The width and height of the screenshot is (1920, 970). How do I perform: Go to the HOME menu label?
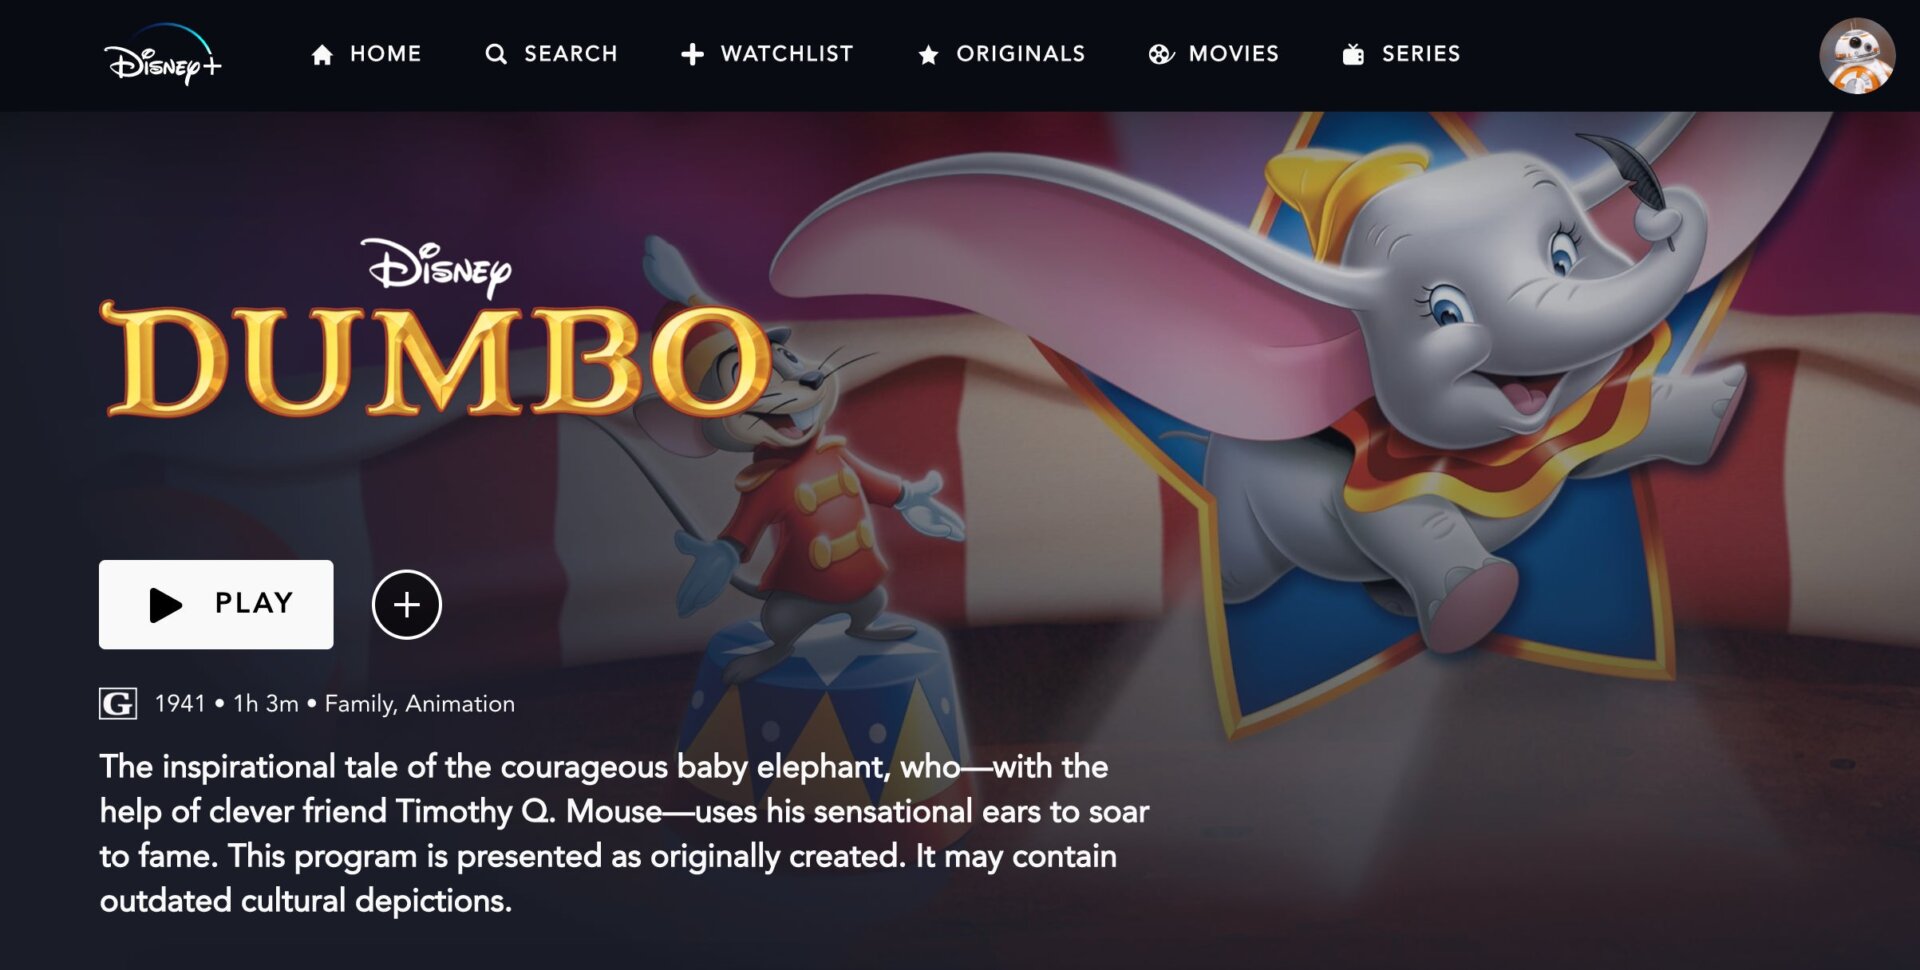pos(386,54)
